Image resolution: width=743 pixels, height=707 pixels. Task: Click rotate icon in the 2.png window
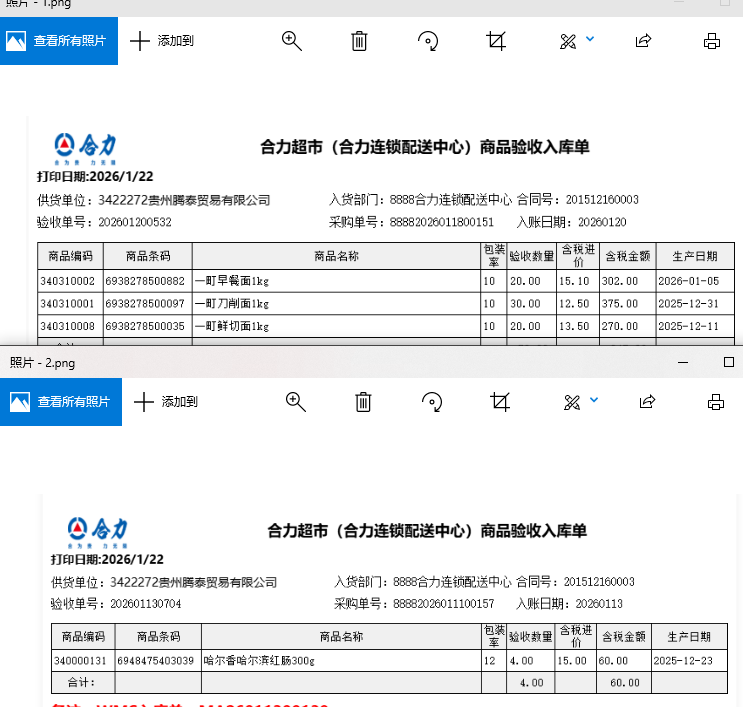click(x=432, y=402)
